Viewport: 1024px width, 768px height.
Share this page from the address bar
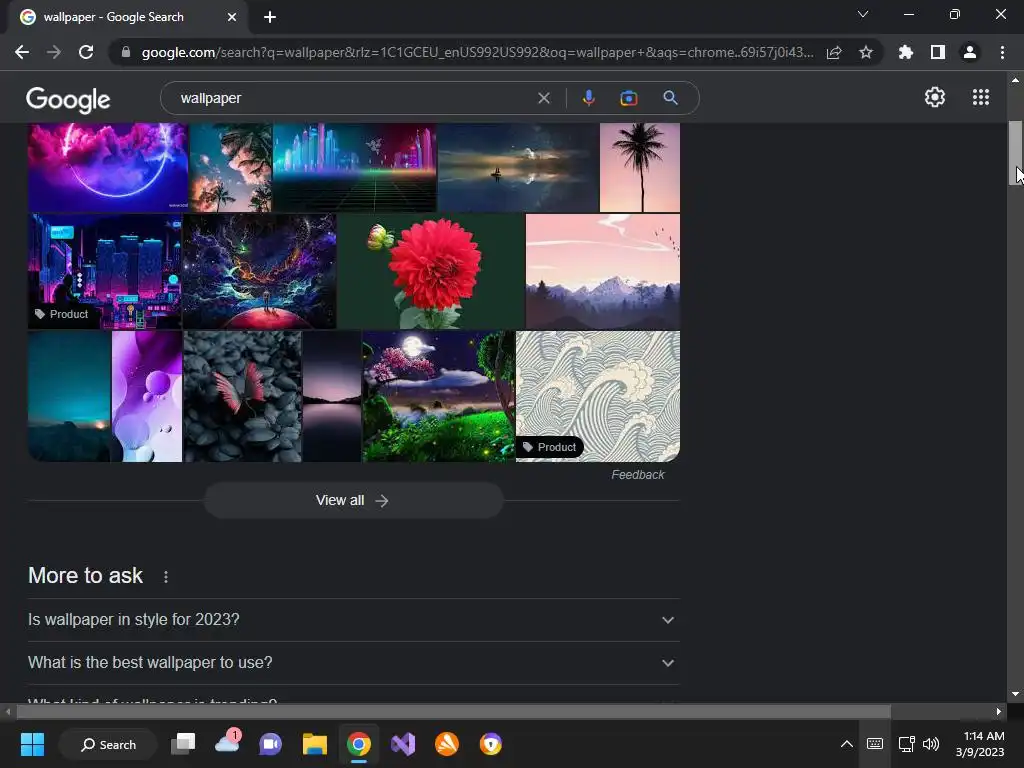pos(834,52)
